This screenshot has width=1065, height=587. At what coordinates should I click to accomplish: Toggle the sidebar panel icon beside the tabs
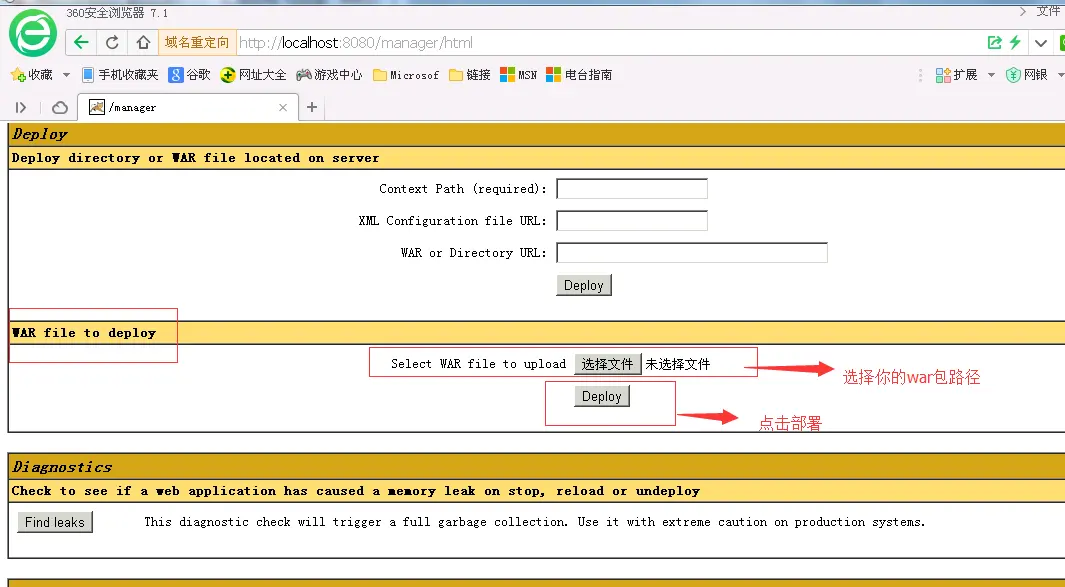(20, 107)
